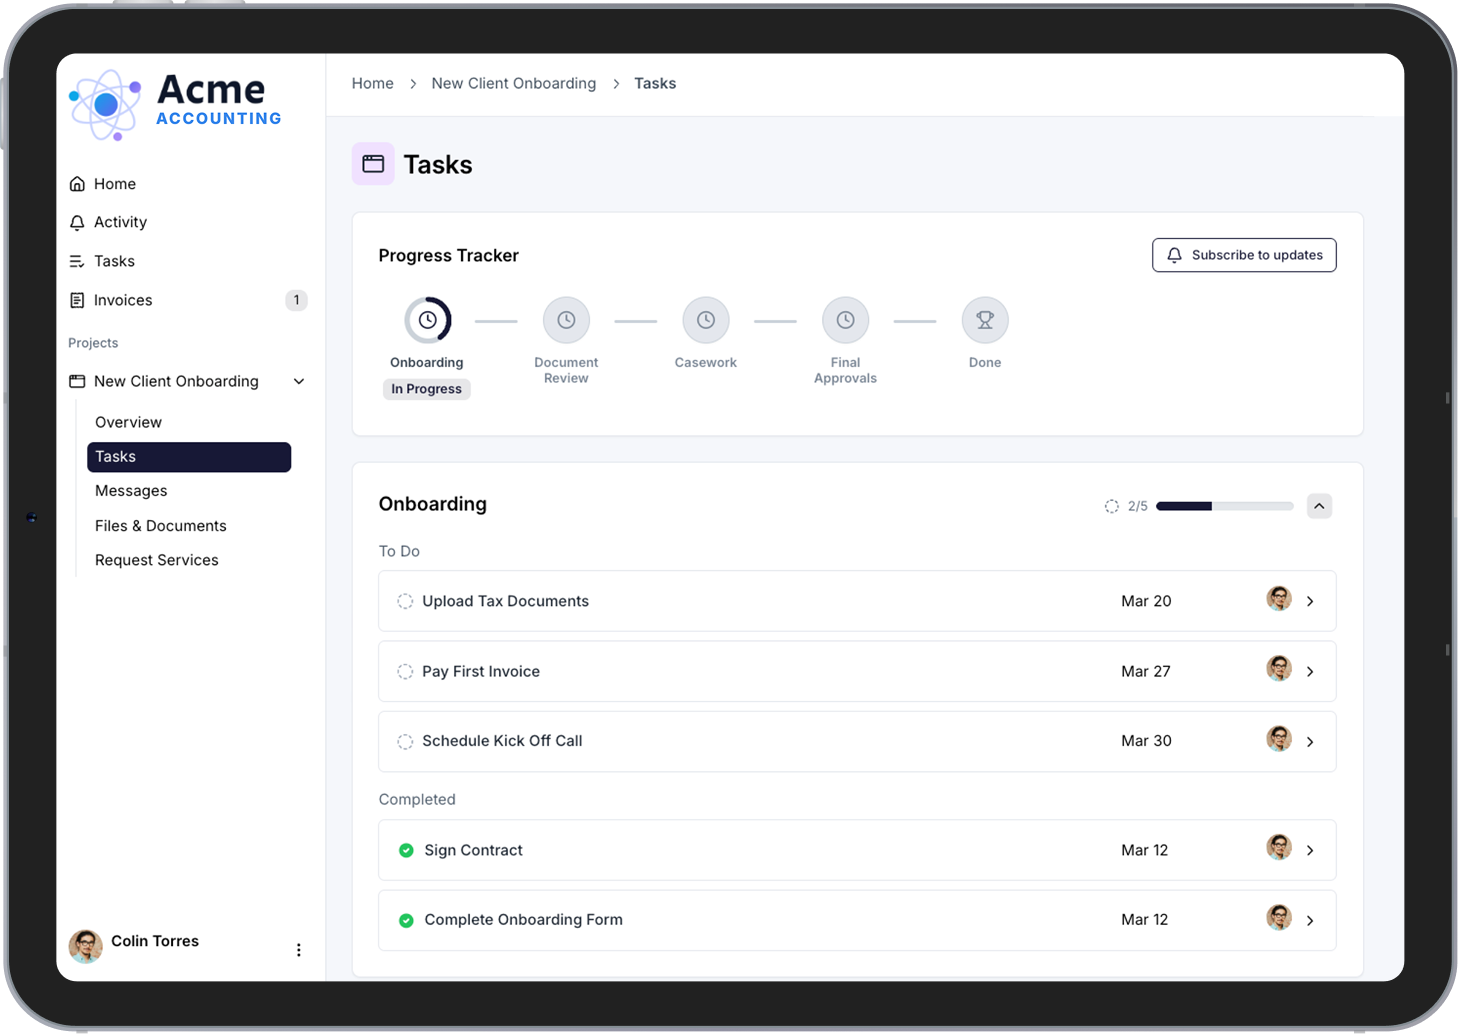Click the Home house icon in sidebar
Image resolution: width=1458 pixels, height=1034 pixels.
(x=77, y=184)
